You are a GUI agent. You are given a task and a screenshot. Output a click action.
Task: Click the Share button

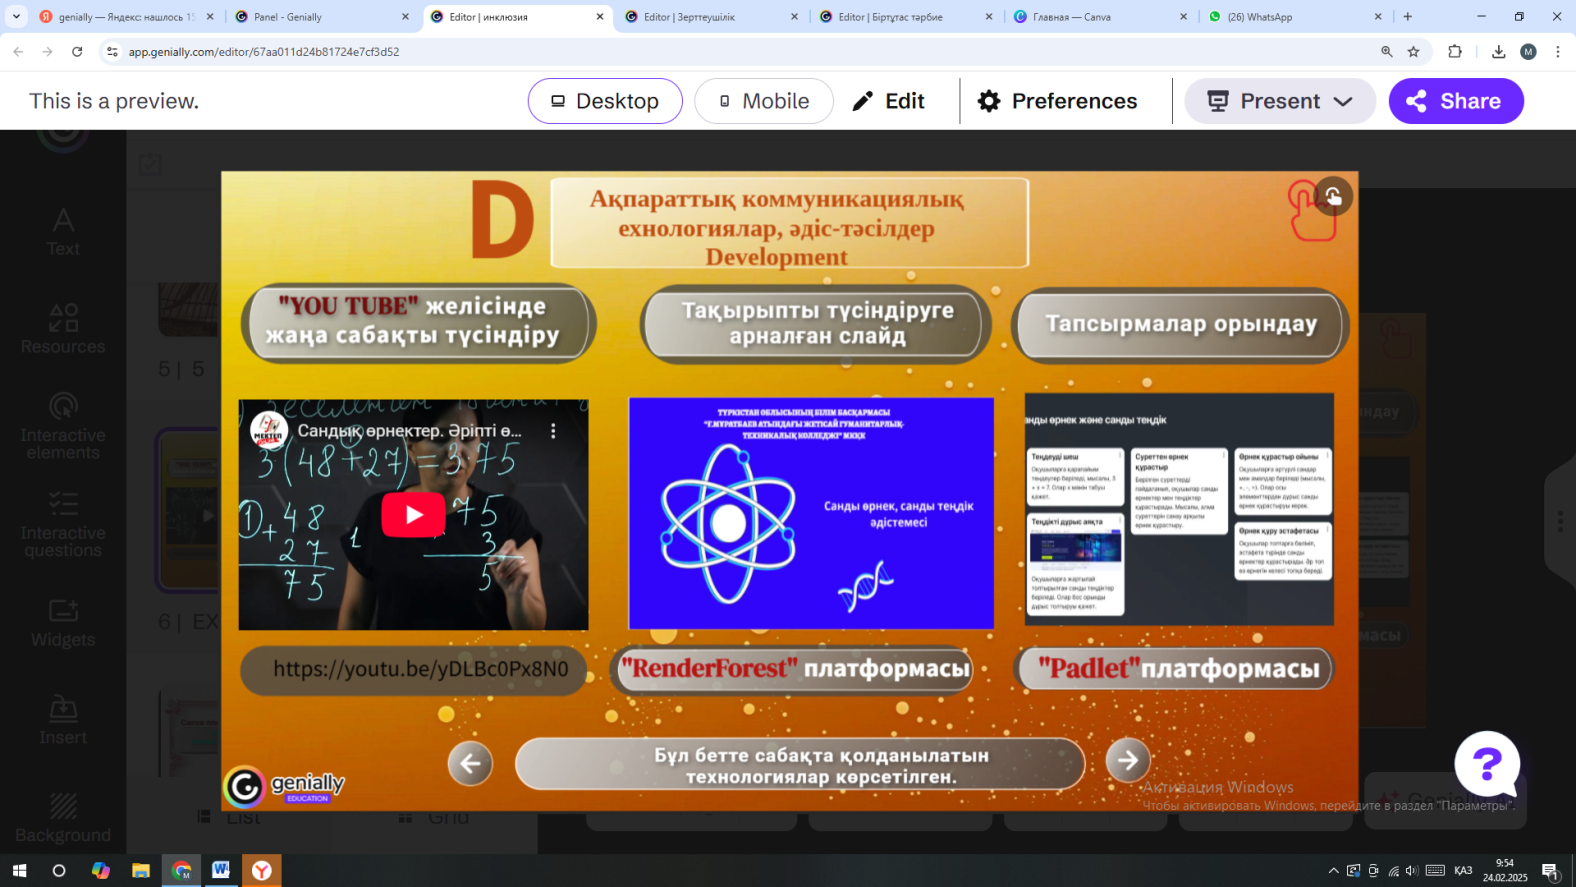click(1456, 101)
